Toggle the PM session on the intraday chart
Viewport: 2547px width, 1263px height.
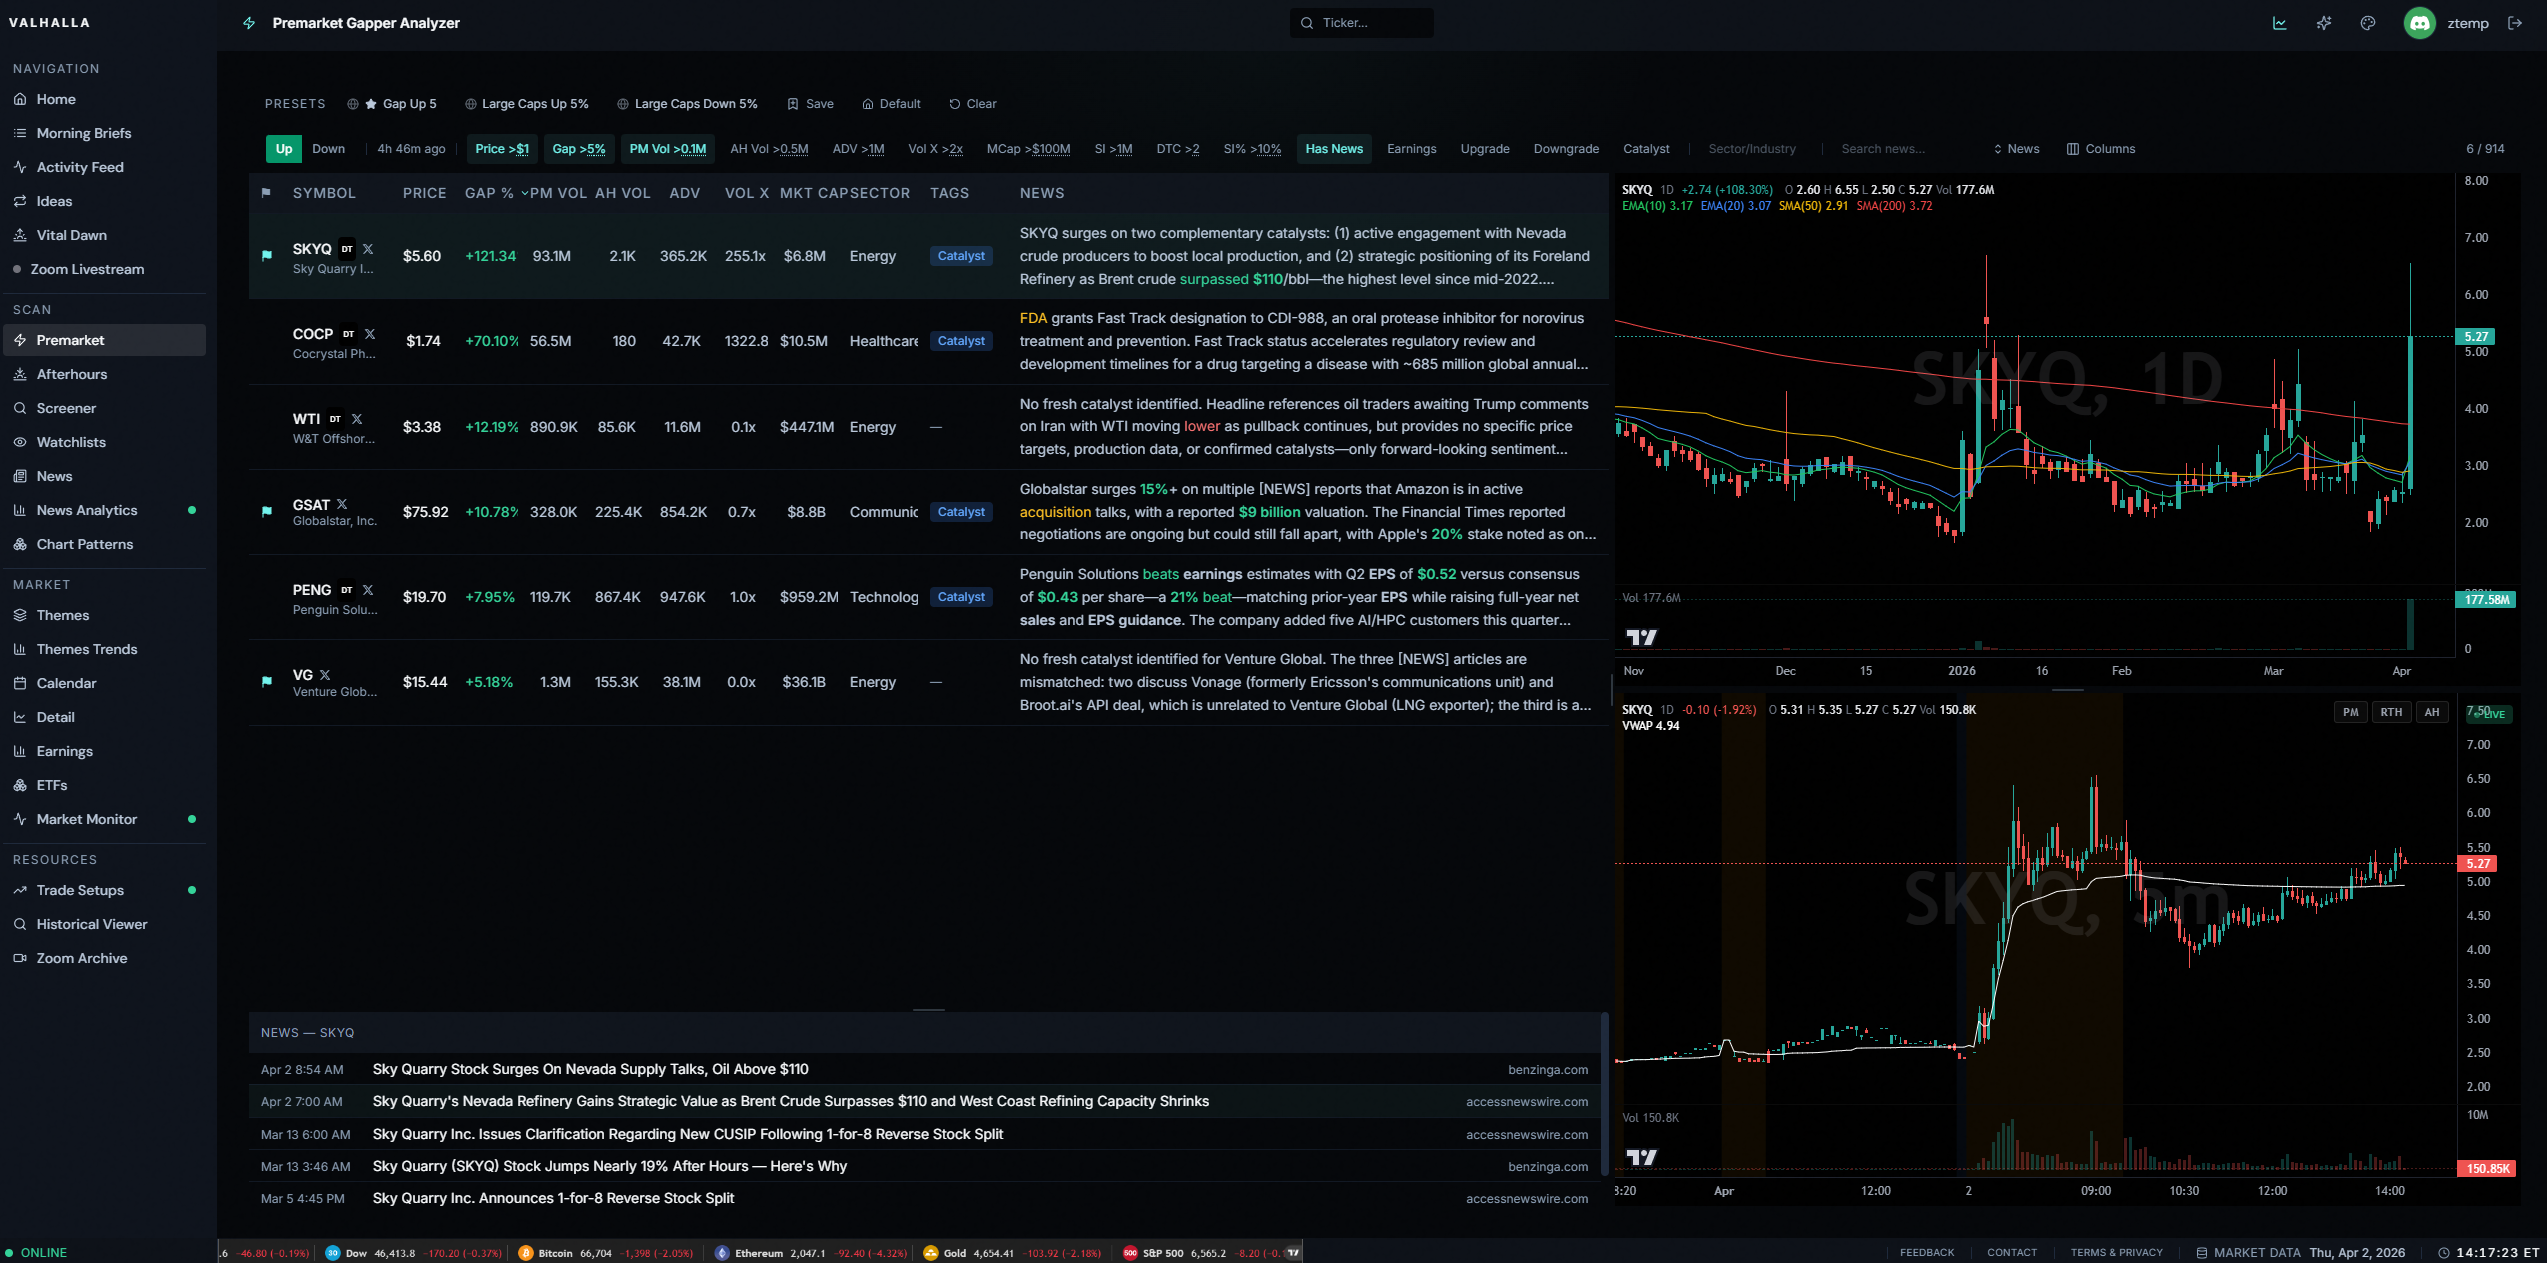click(x=2351, y=711)
